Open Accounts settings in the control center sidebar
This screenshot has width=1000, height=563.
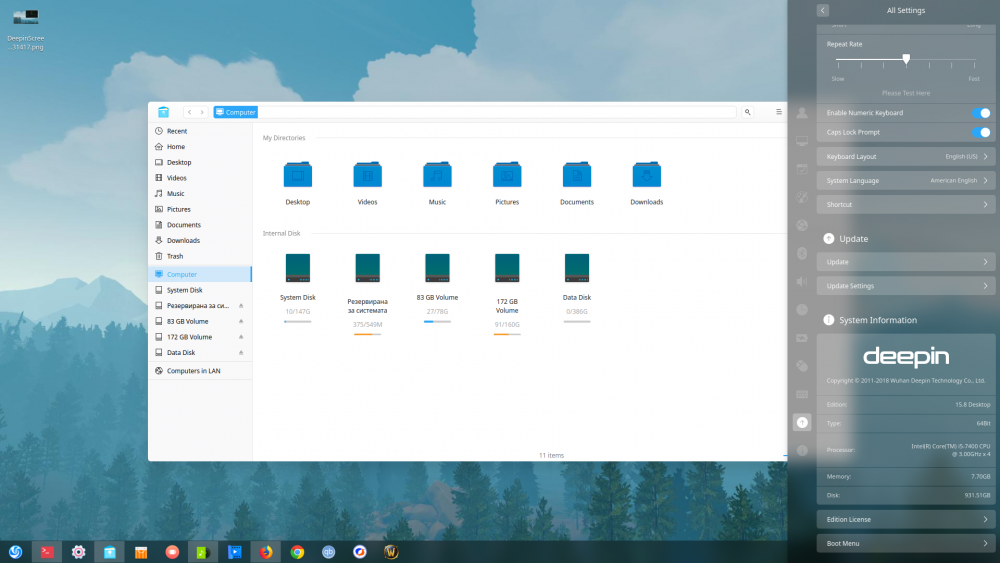(x=802, y=113)
